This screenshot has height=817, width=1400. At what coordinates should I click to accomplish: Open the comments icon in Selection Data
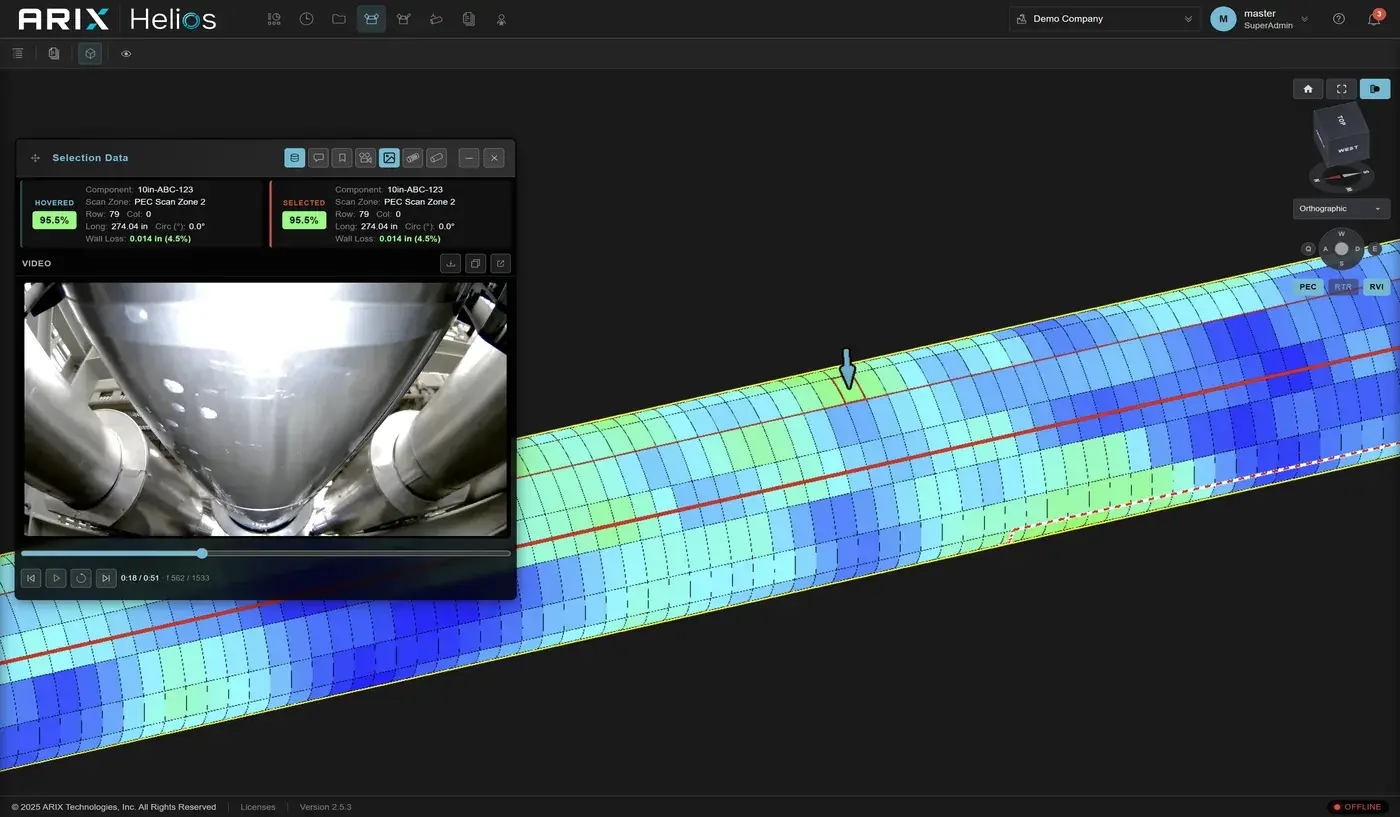click(x=318, y=158)
